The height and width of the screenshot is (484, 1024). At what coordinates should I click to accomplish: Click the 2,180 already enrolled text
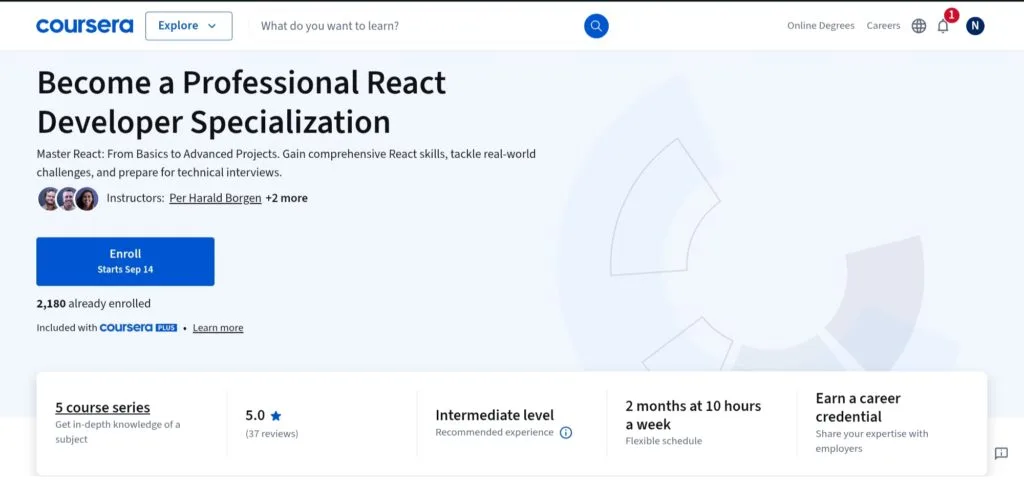click(x=93, y=303)
